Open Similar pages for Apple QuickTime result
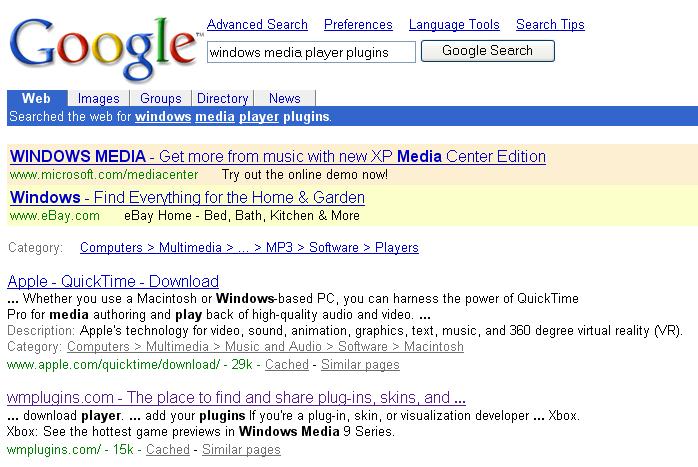Image resolution: width=698 pixels, height=467 pixels. click(360, 365)
